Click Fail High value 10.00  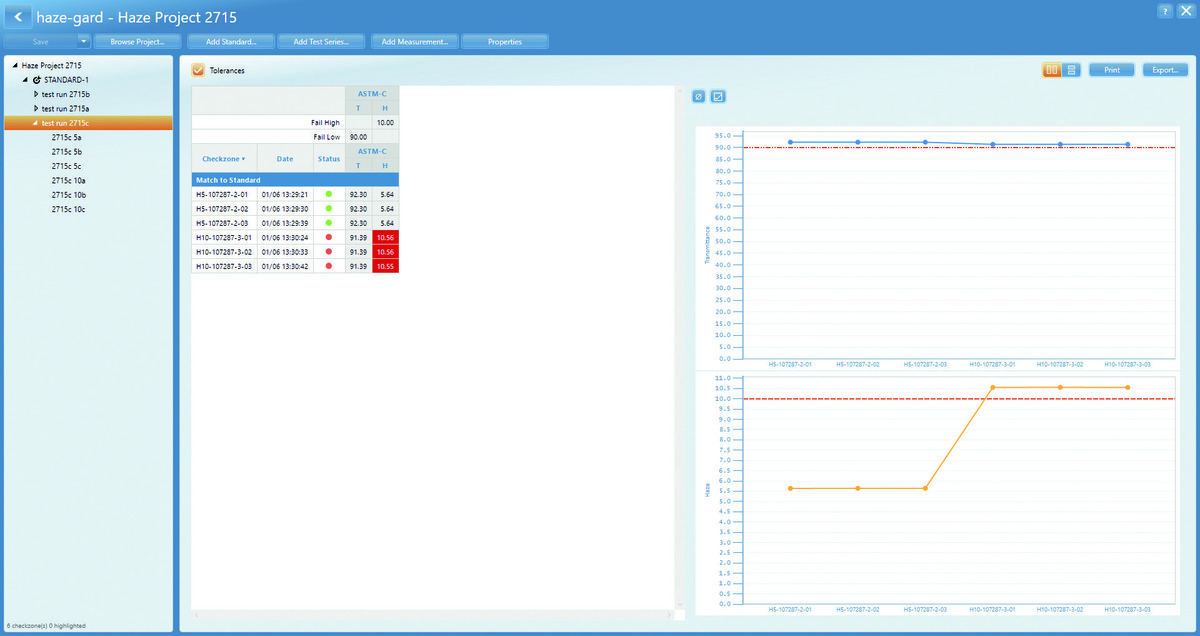385,122
